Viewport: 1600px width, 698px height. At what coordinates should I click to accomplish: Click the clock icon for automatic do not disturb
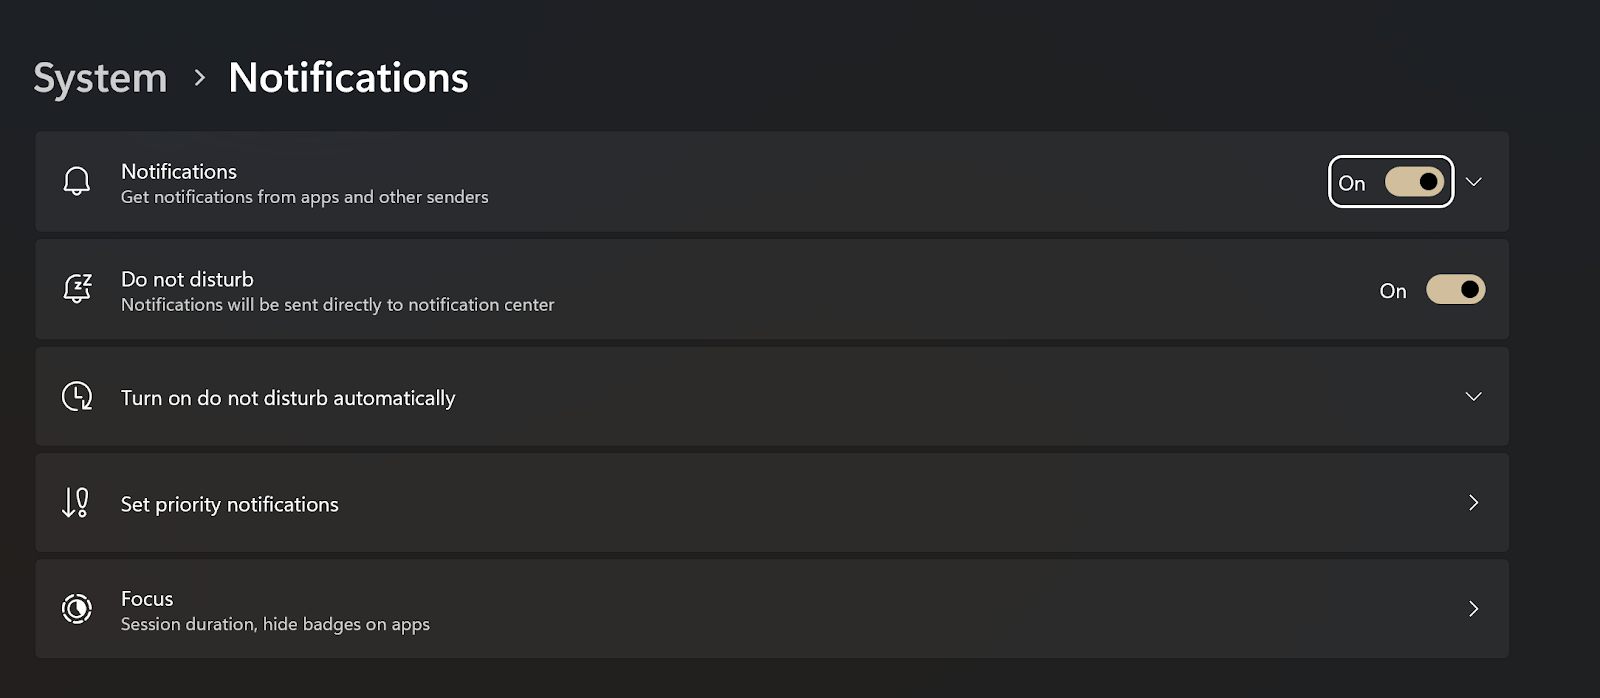click(x=77, y=396)
